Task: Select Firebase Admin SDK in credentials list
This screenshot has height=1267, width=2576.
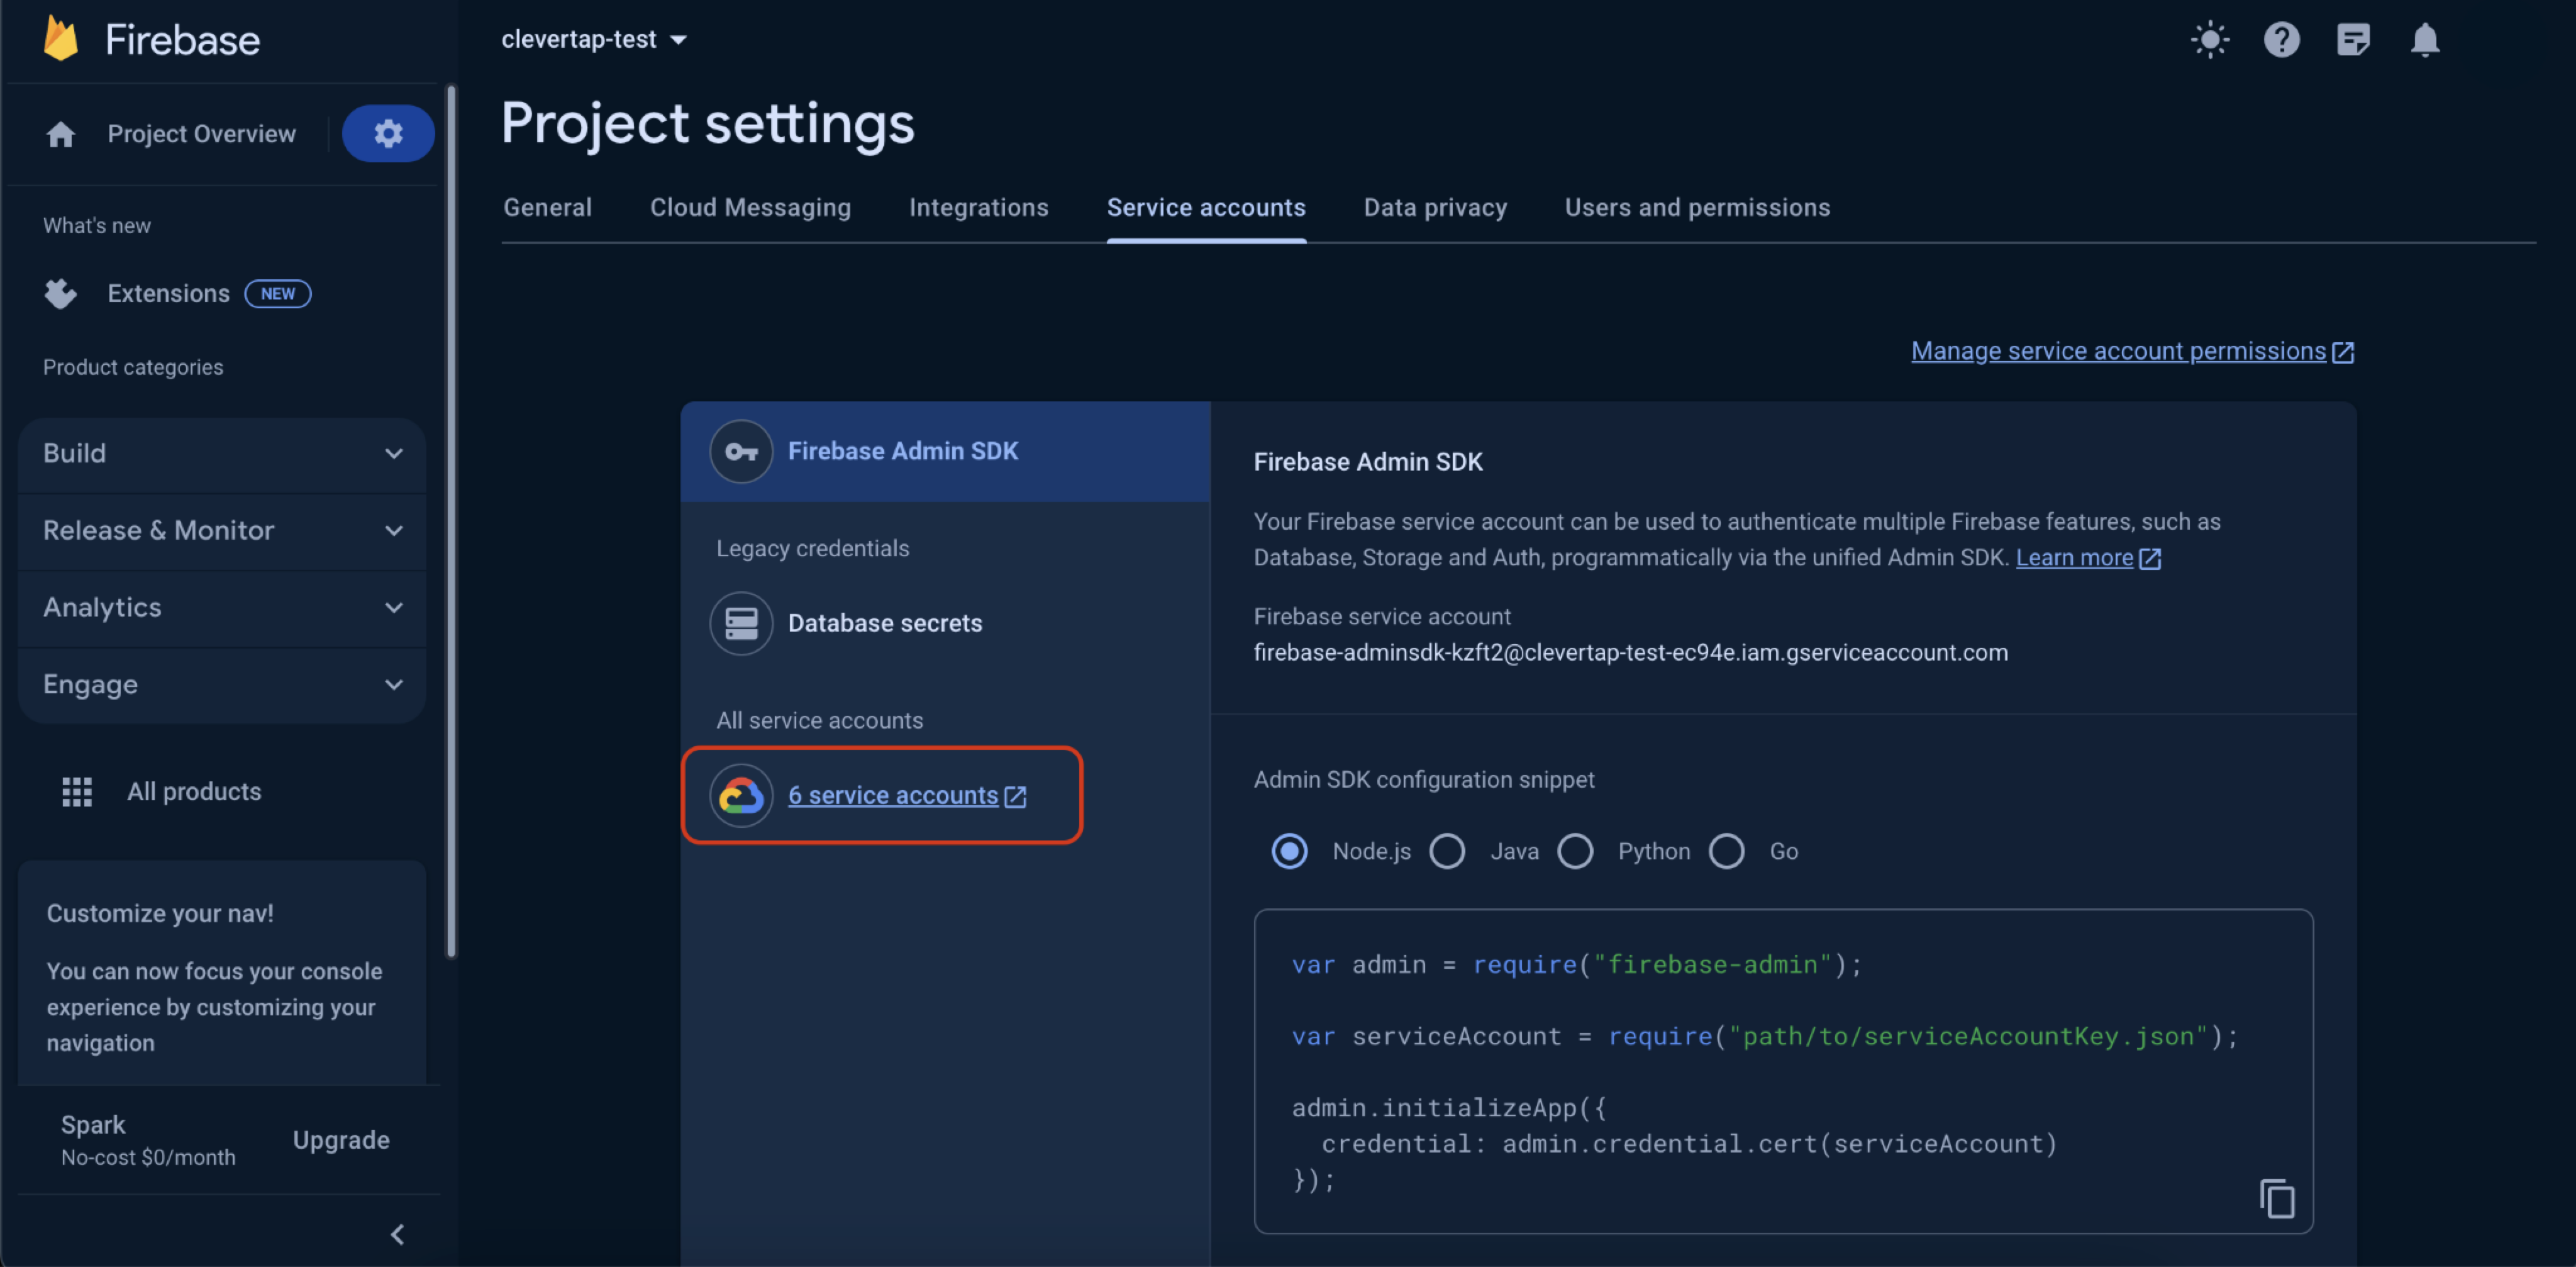Action: coord(945,451)
